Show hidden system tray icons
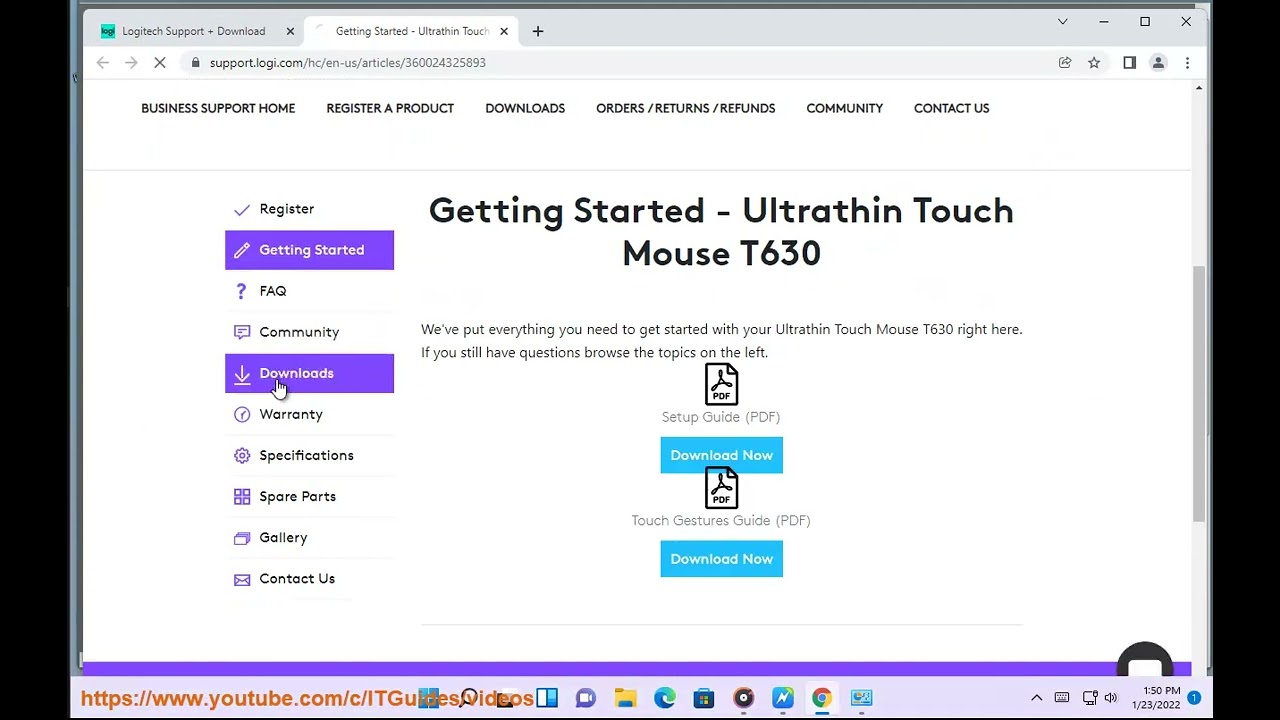 (x=1036, y=698)
